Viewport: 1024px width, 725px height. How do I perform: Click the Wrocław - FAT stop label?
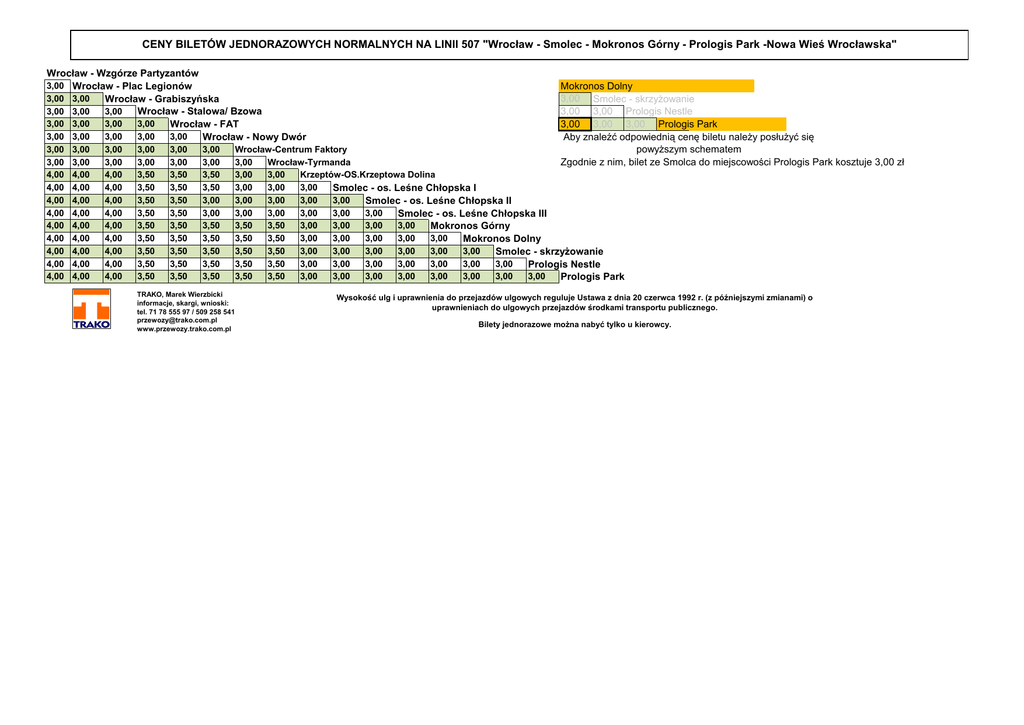pyautogui.click(x=204, y=124)
